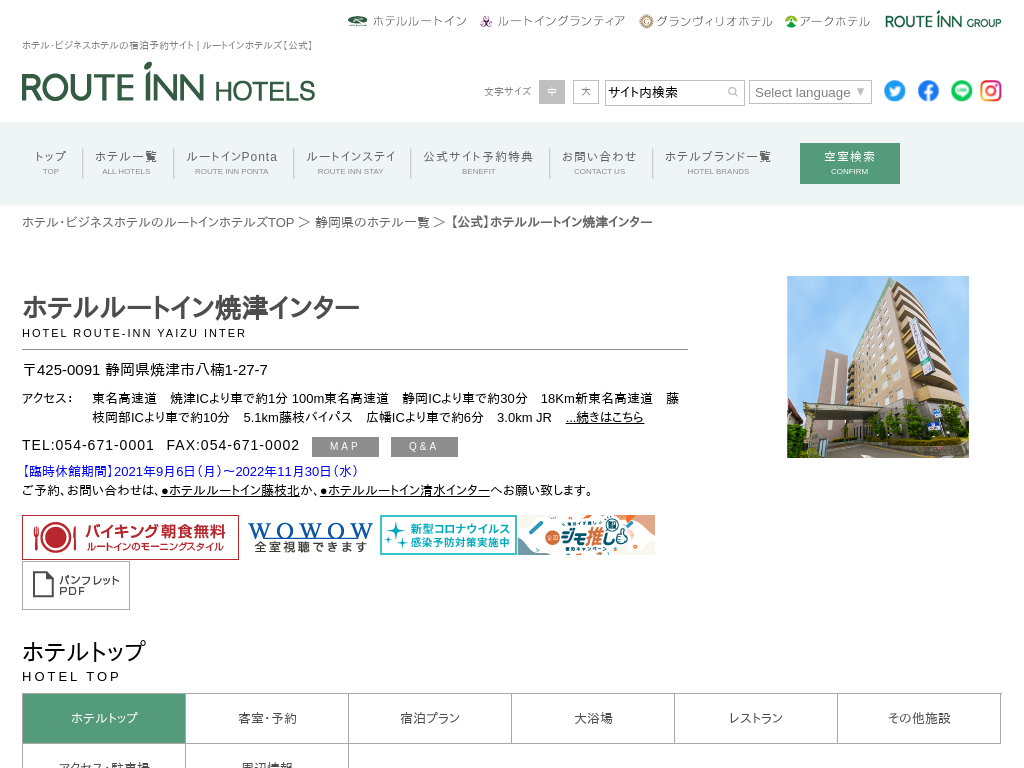
Task: Open the Select language dropdown
Action: click(810, 92)
